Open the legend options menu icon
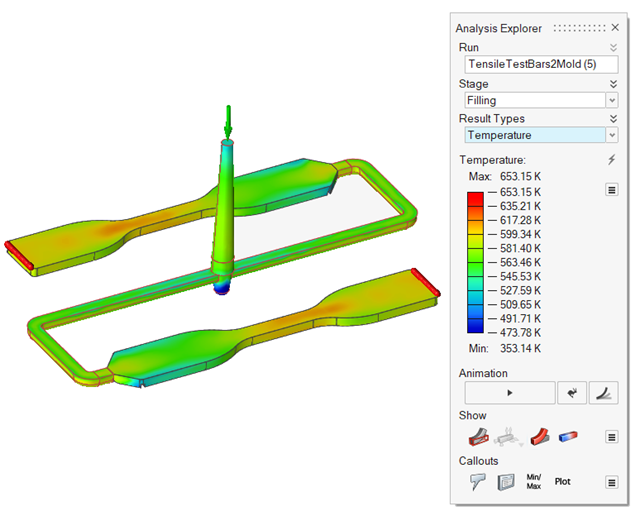The image size is (640, 516). (x=611, y=190)
